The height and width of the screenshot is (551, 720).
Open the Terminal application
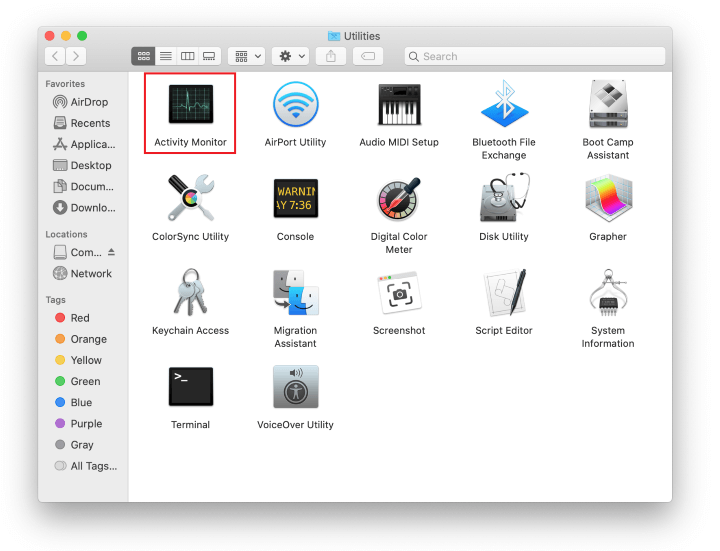coord(190,388)
